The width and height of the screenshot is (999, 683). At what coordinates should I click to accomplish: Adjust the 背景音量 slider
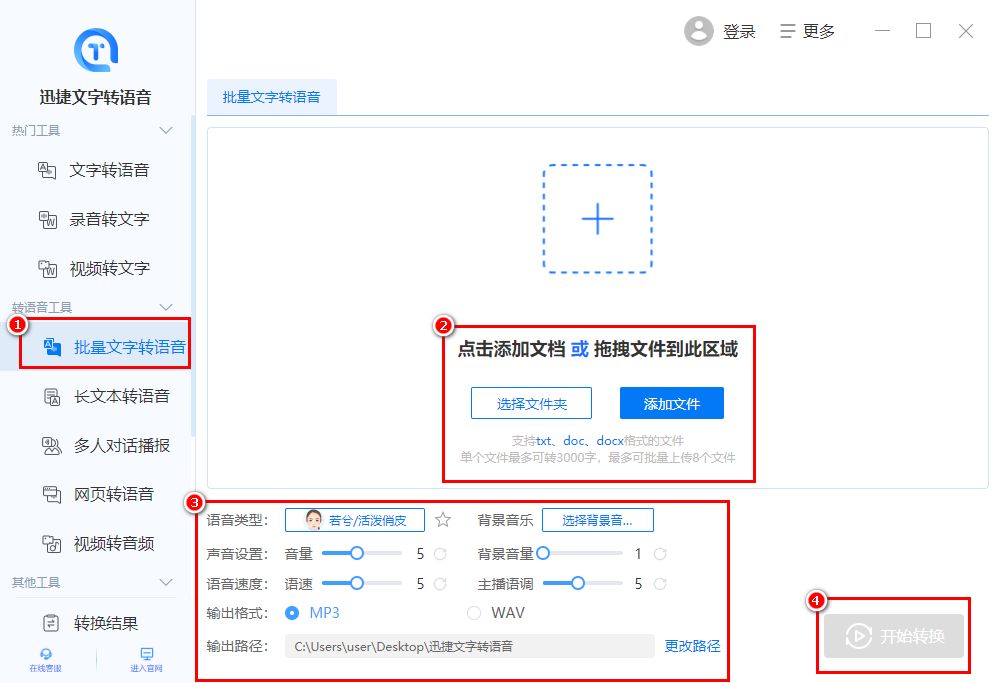click(x=580, y=553)
